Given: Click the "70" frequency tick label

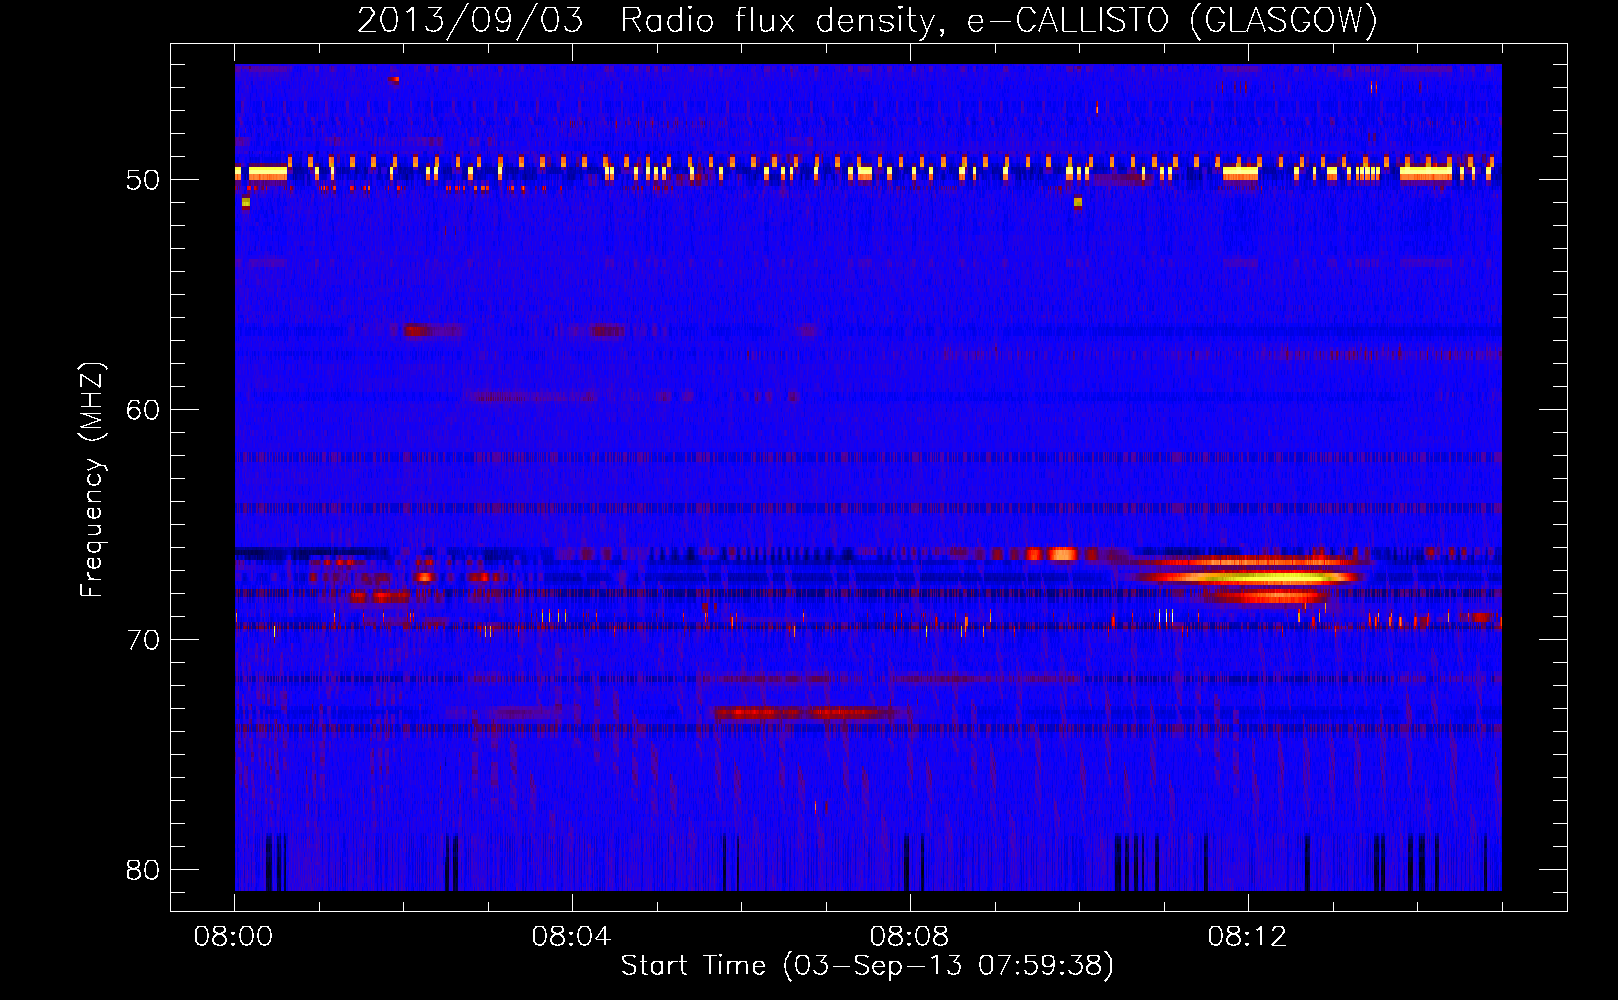Looking at the screenshot, I should pyautogui.click(x=143, y=640).
